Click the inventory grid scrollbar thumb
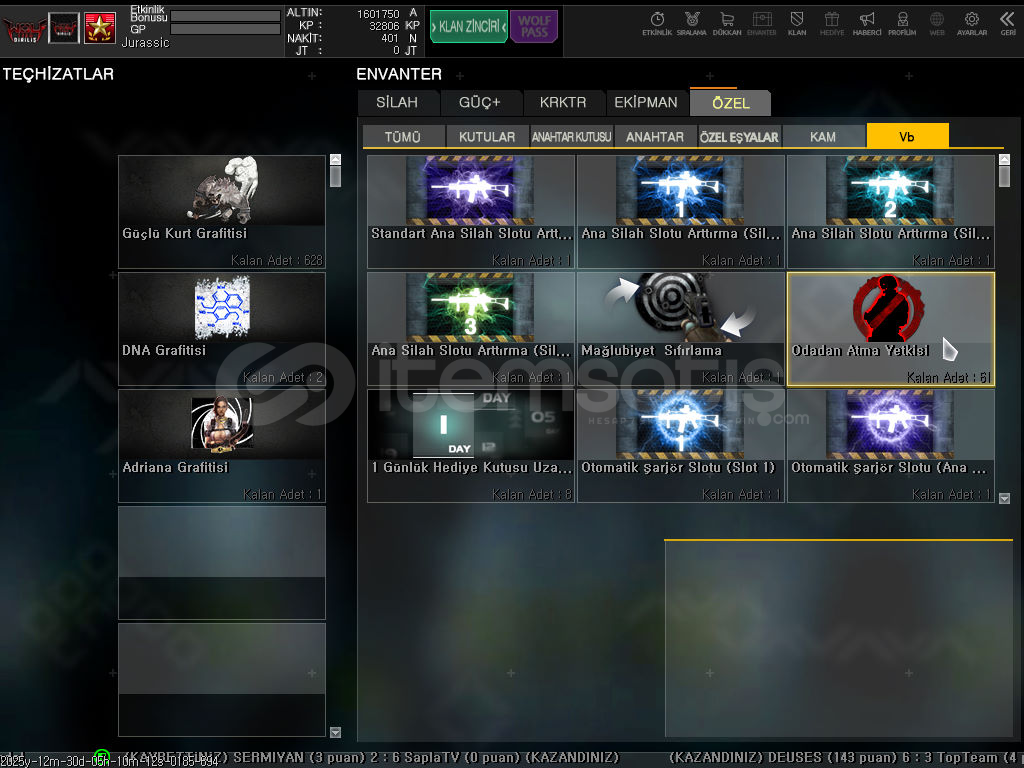 click(1004, 176)
